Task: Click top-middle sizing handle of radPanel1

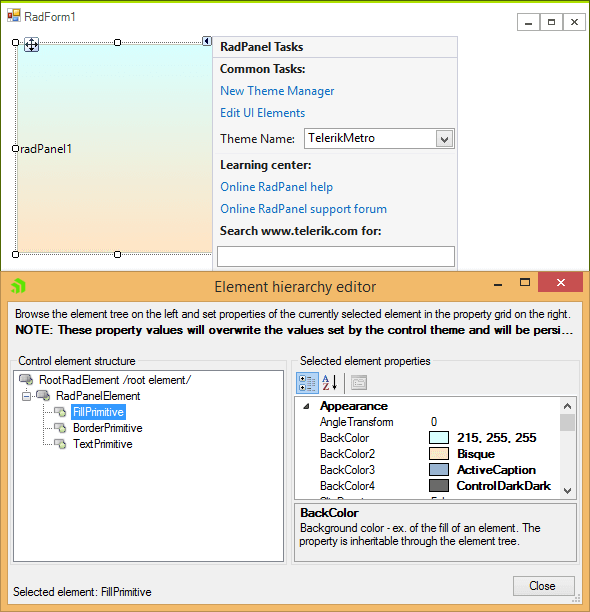Action: pos(117,42)
